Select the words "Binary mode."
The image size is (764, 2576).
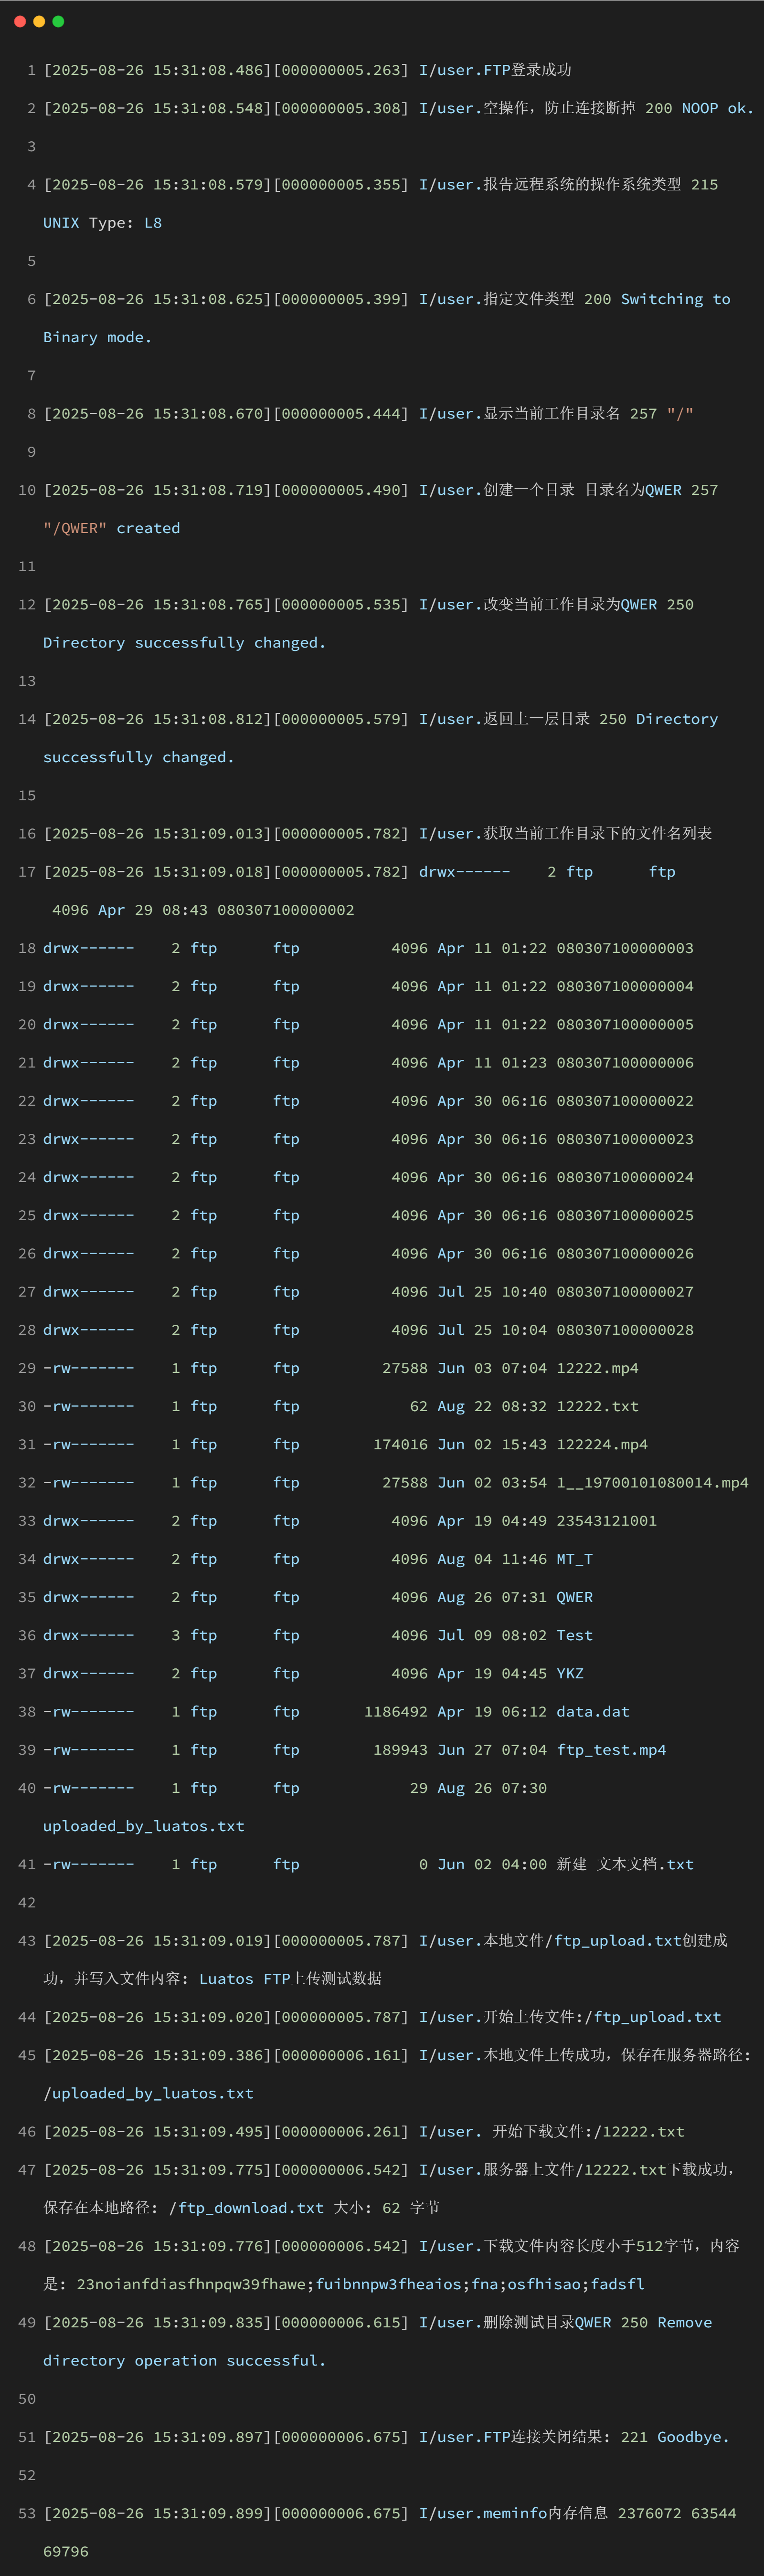click(97, 337)
